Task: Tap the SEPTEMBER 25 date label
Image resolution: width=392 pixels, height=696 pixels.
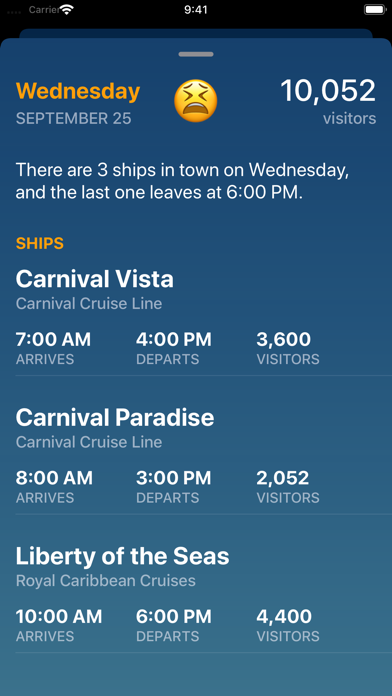Action: point(74,119)
